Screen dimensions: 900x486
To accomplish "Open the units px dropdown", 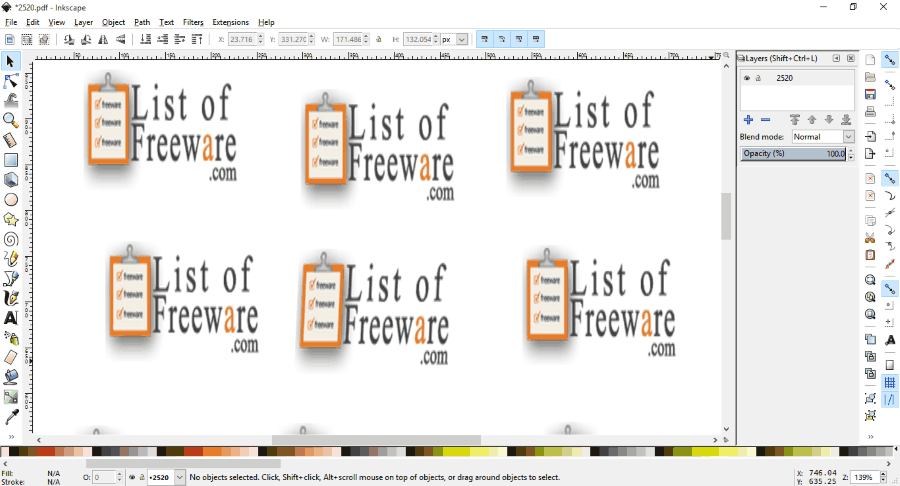I will (461, 39).
